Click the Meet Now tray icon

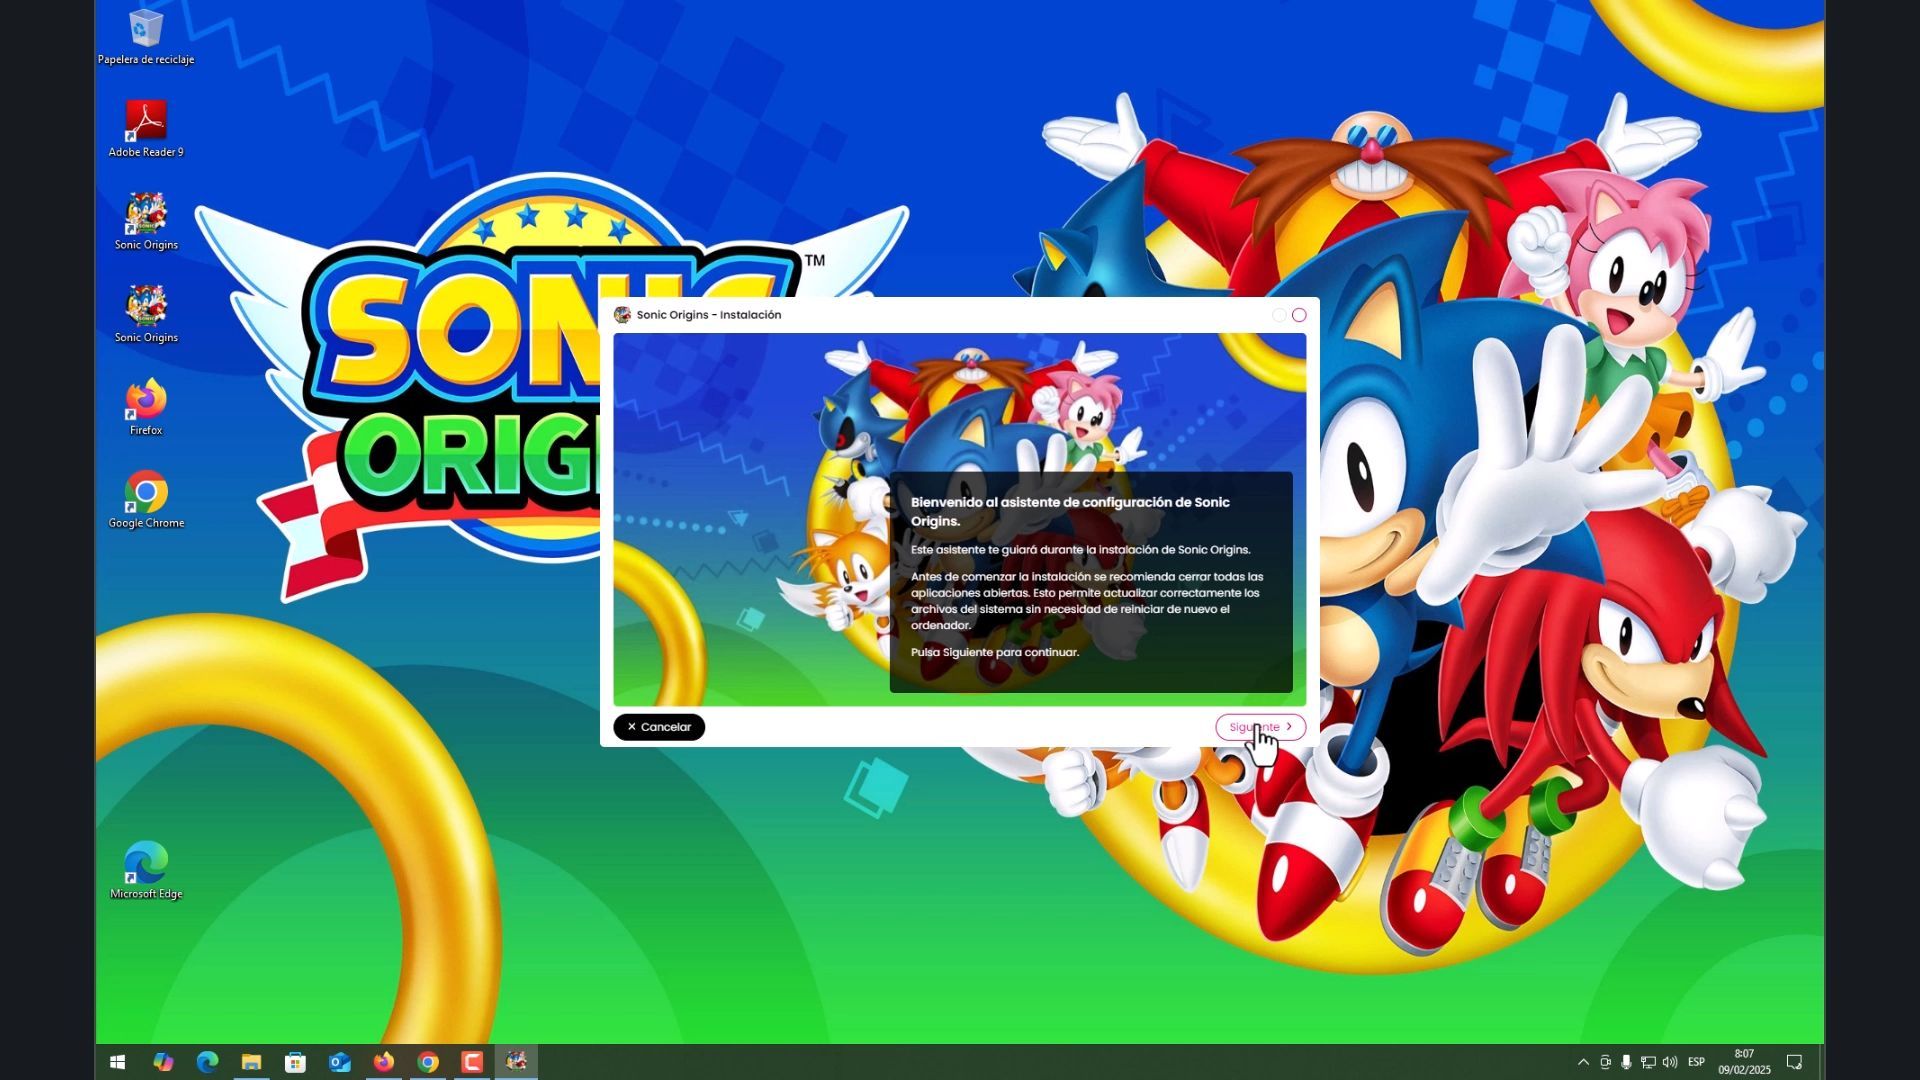tap(1605, 1062)
